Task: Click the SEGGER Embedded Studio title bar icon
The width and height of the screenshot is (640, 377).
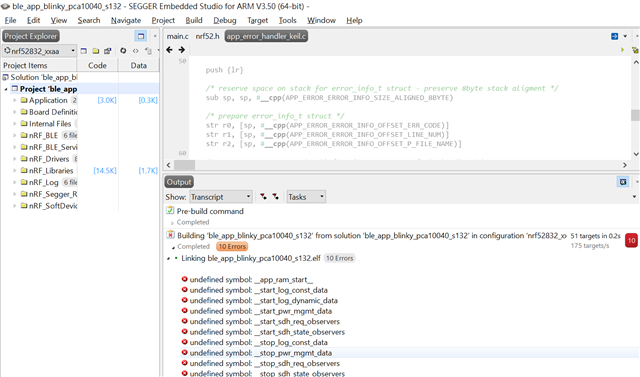Action: tap(5, 6)
